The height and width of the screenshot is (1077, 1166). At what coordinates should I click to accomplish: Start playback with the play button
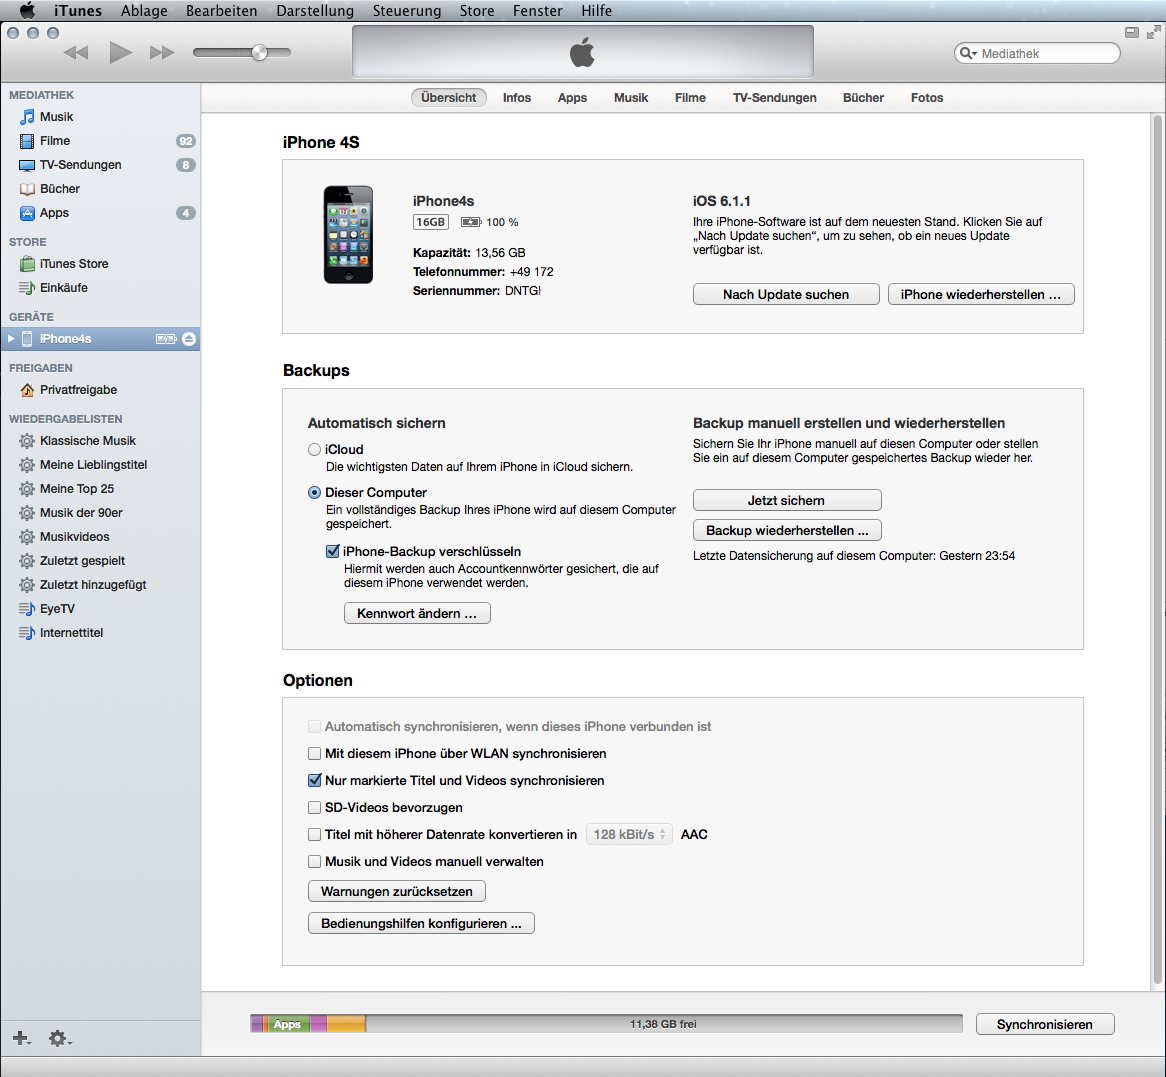pyautogui.click(x=120, y=53)
